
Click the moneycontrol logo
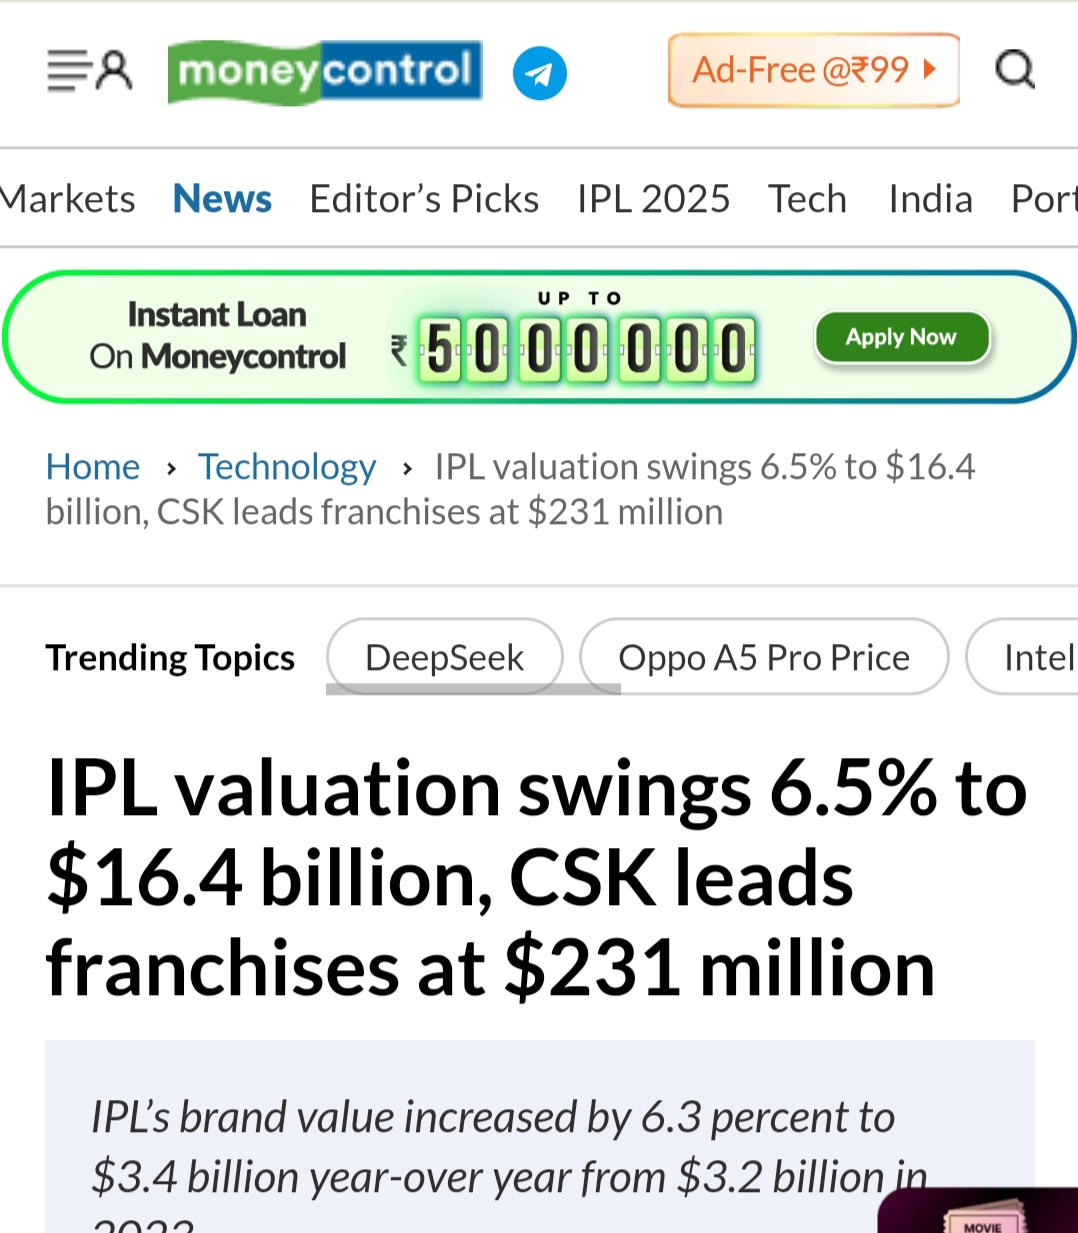[325, 71]
